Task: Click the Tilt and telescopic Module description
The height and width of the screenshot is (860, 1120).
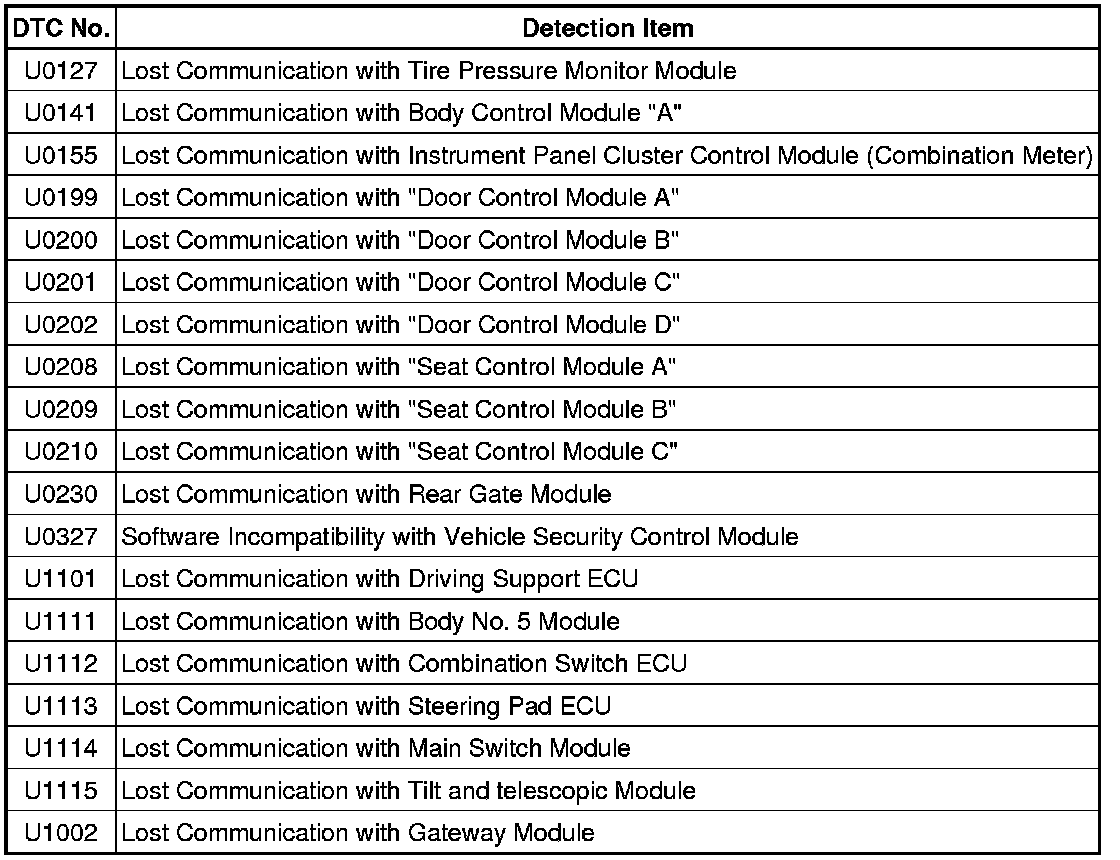Action: click(x=408, y=791)
